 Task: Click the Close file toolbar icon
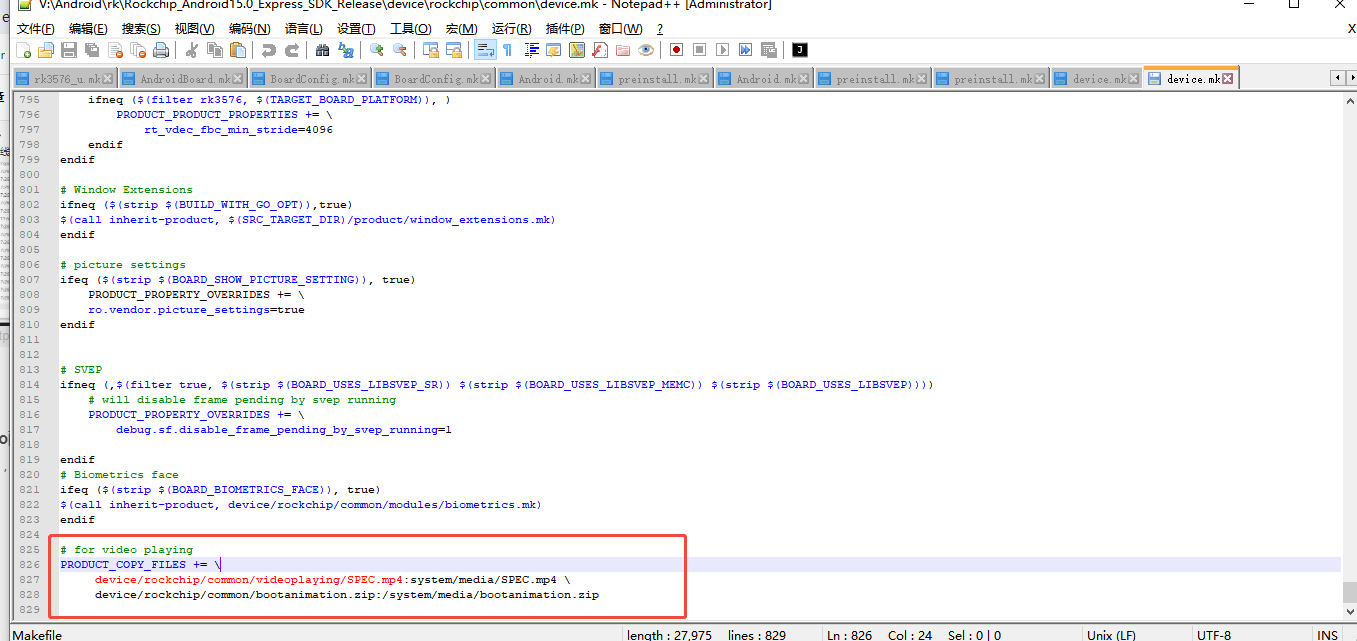[x=115, y=50]
